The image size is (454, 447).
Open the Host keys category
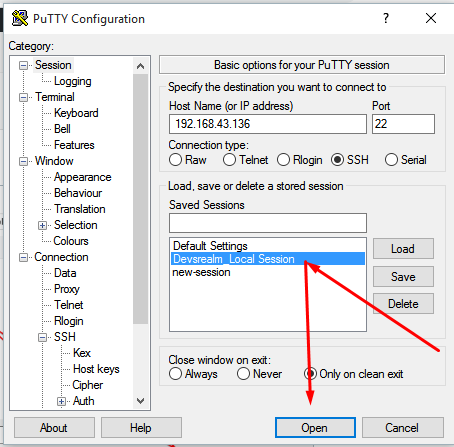click(x=96, y=369)
